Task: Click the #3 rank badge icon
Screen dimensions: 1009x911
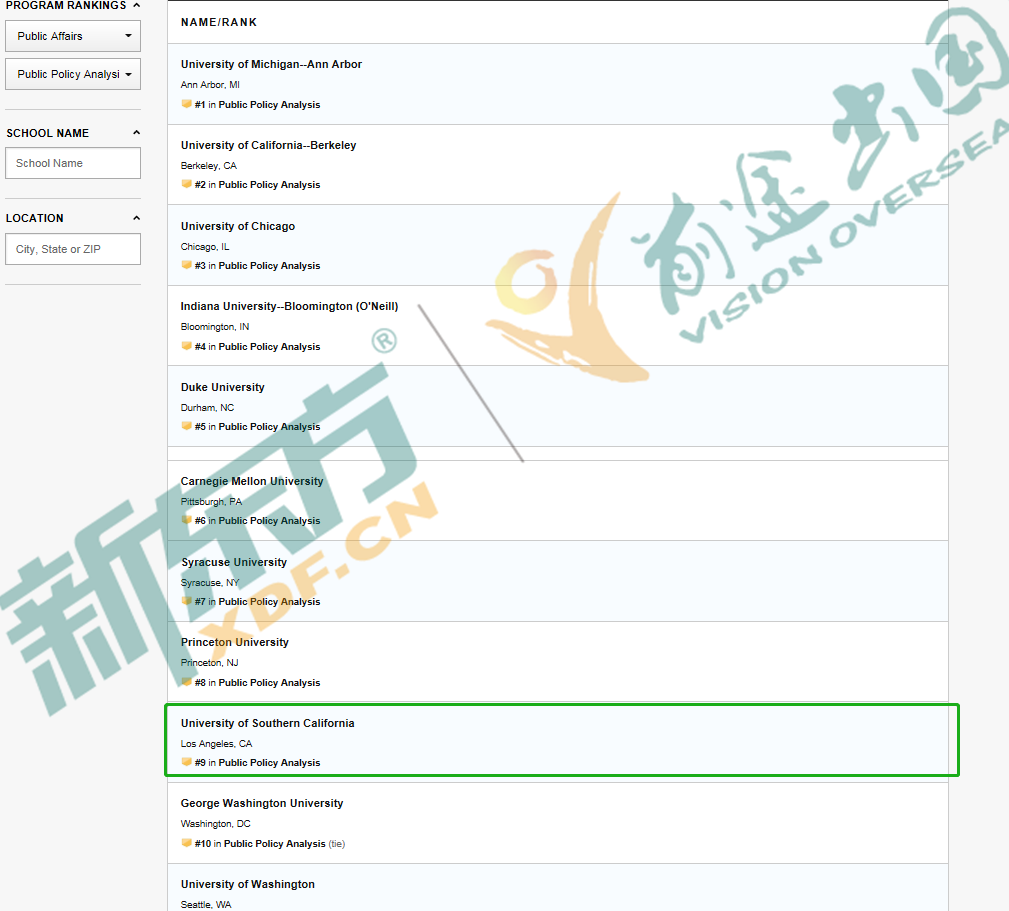Action: pos(187,265)
